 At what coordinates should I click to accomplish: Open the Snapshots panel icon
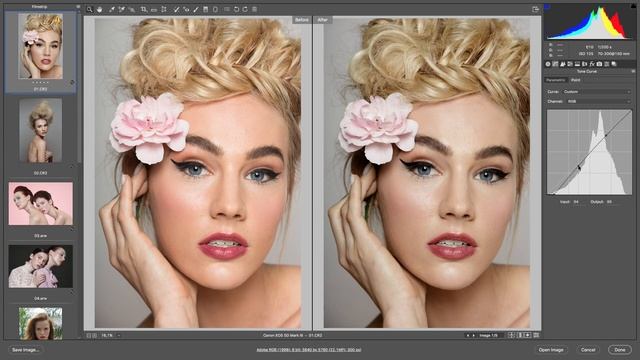pyautogui.click(x=613, y=64)
